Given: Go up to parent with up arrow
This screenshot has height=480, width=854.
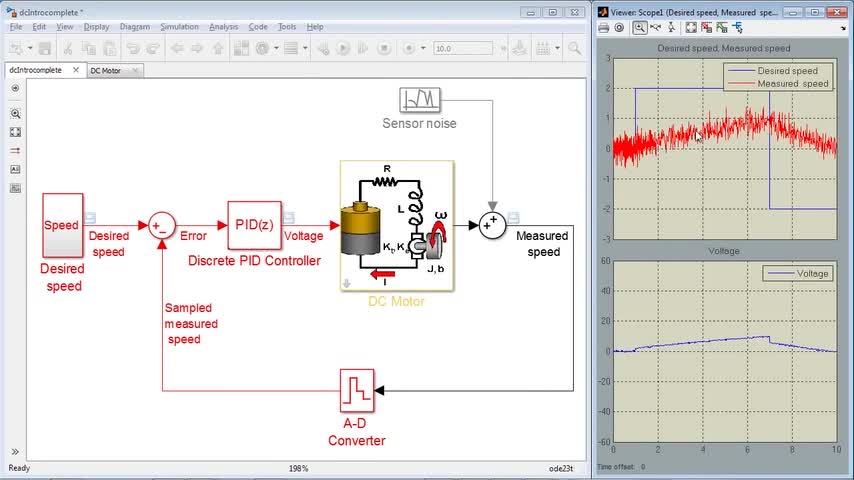Looking at the screenshot, I should coord(218,48).
